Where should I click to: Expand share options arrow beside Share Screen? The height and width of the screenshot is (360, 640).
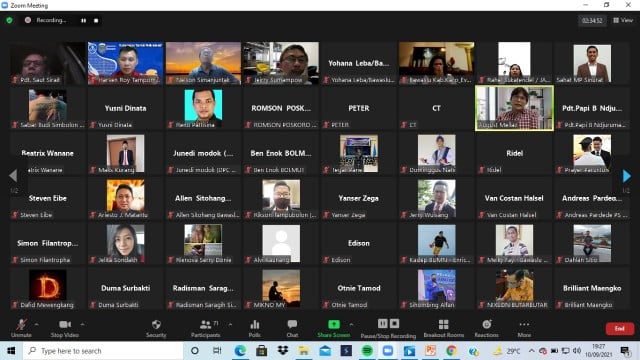click(351, 324)
